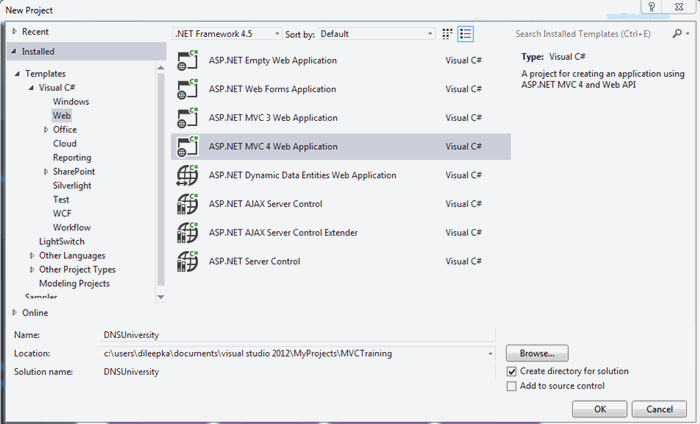Click the ASP.NET Server Control icon

188,261
